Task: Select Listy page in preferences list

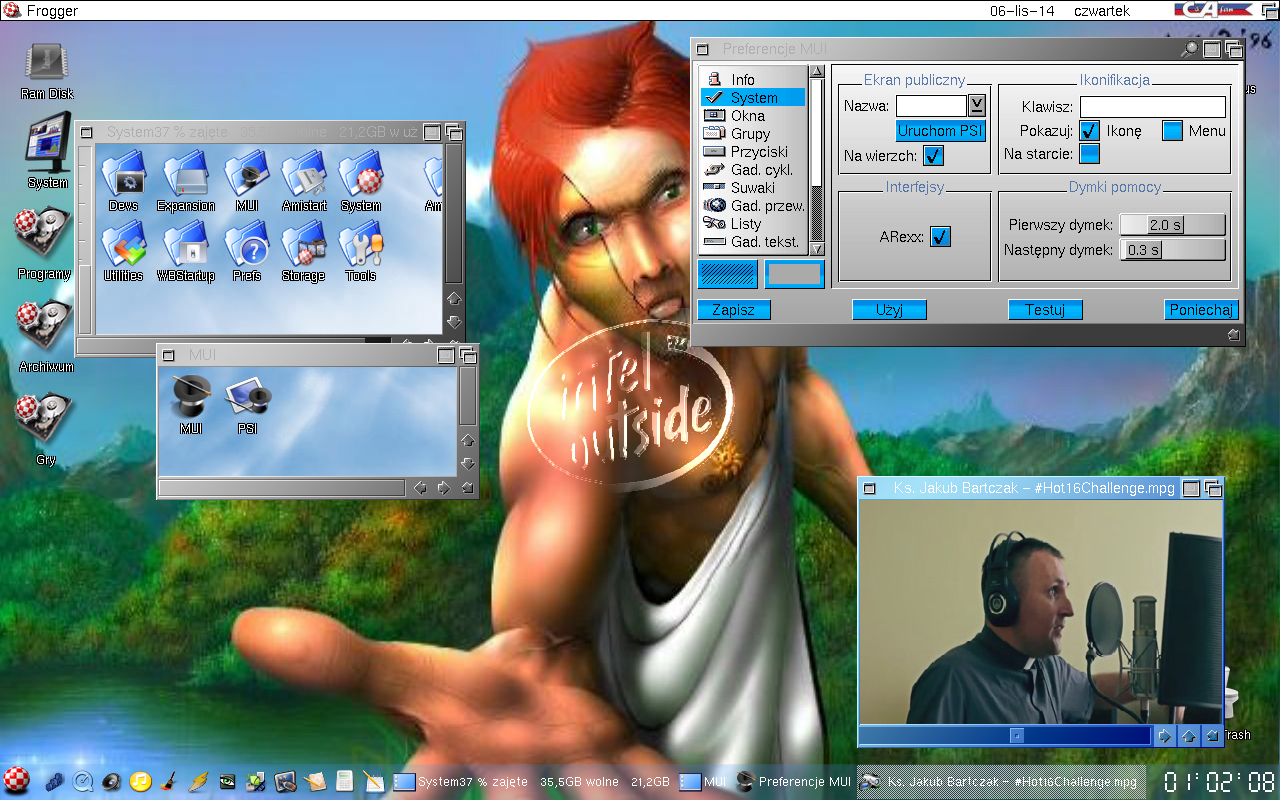Action: click(x=754, y=223)
